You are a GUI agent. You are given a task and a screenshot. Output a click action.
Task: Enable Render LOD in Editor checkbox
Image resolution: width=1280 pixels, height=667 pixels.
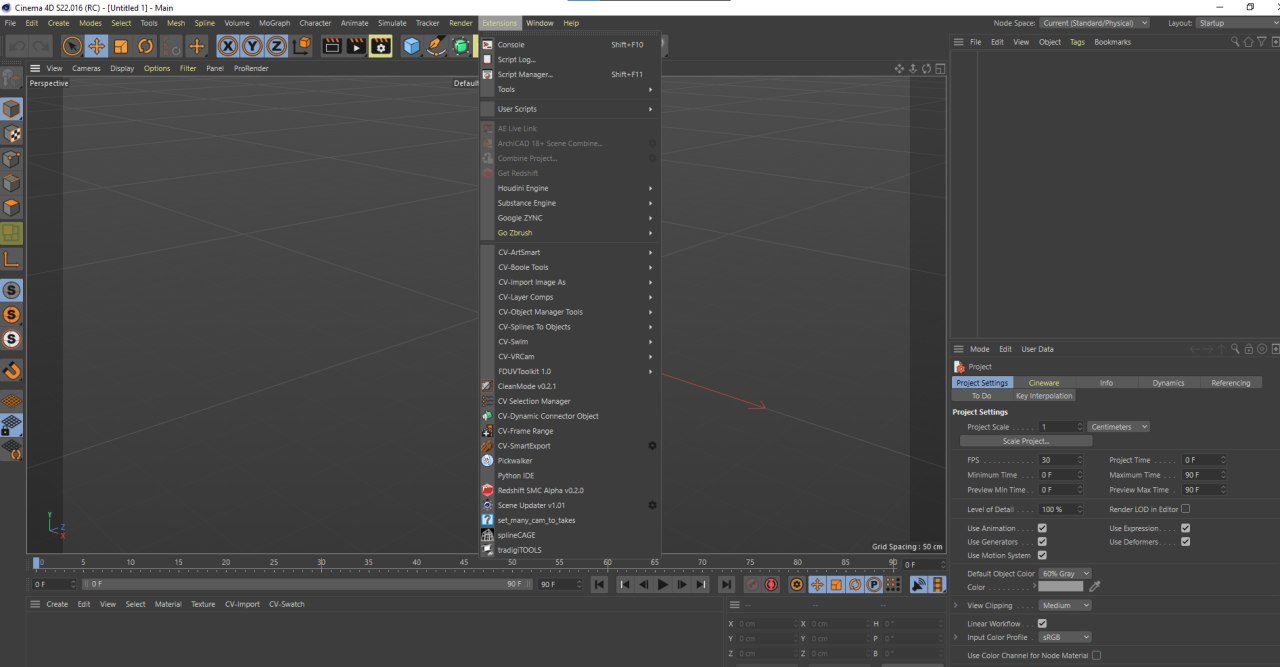(x=1185, y=509)
